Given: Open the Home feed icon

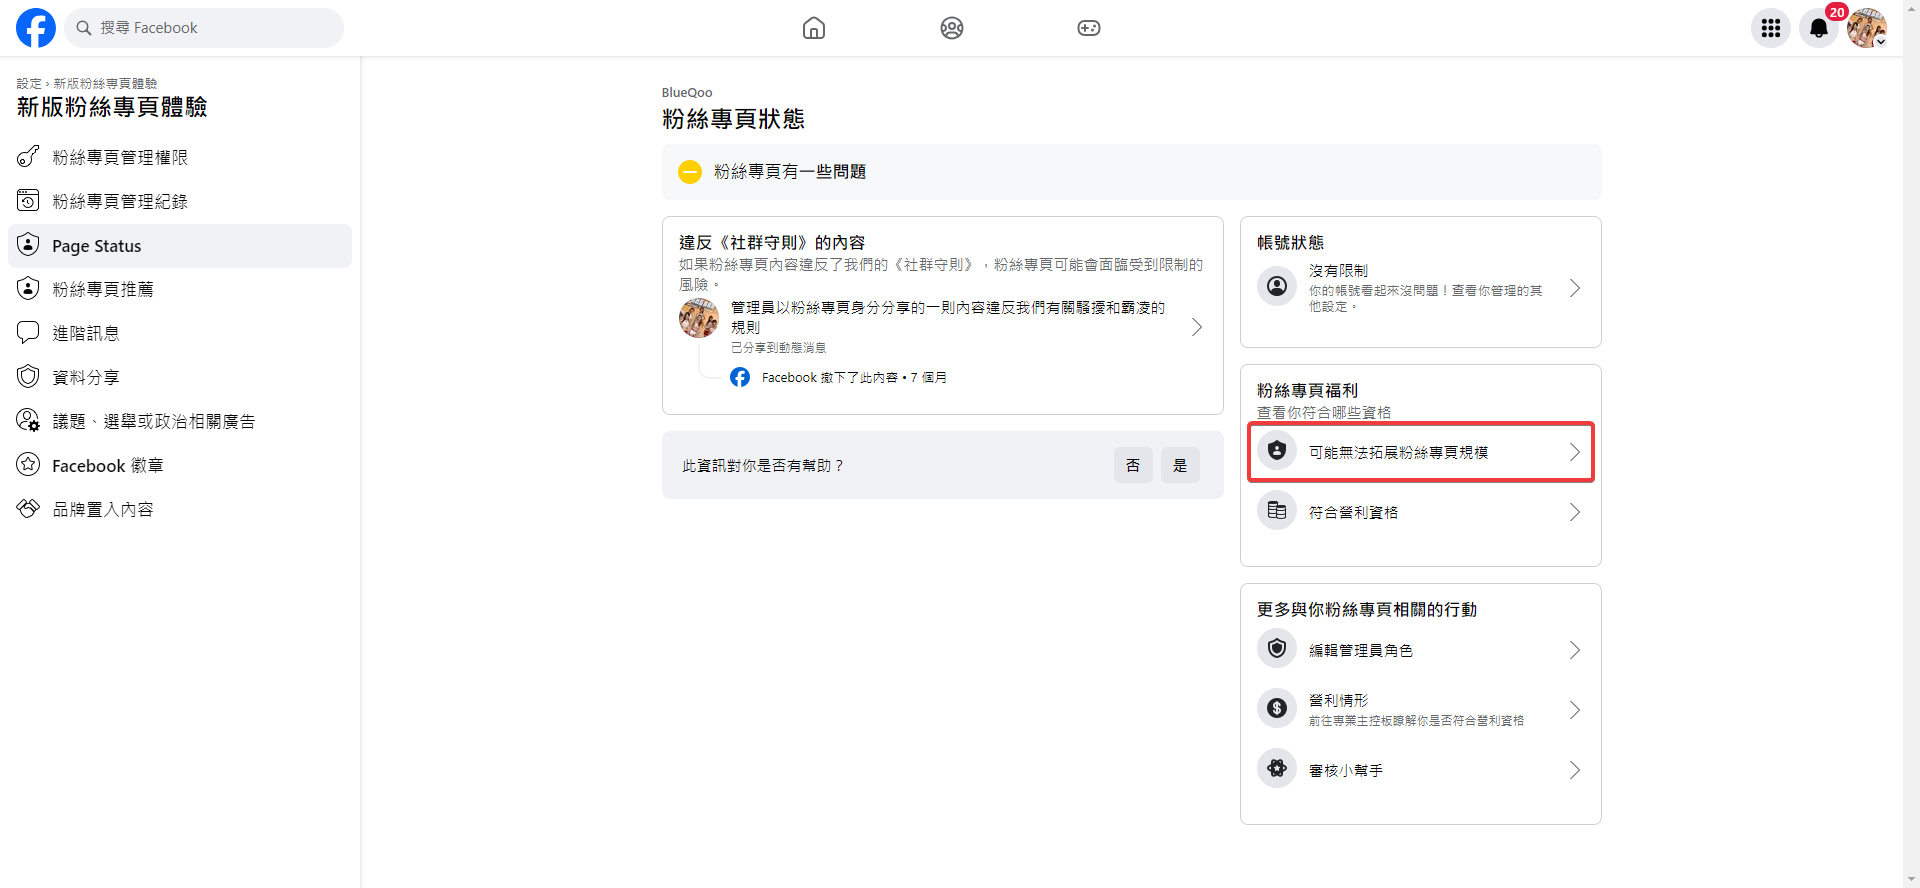Looking at the screenshot, I should pos(814,28).
